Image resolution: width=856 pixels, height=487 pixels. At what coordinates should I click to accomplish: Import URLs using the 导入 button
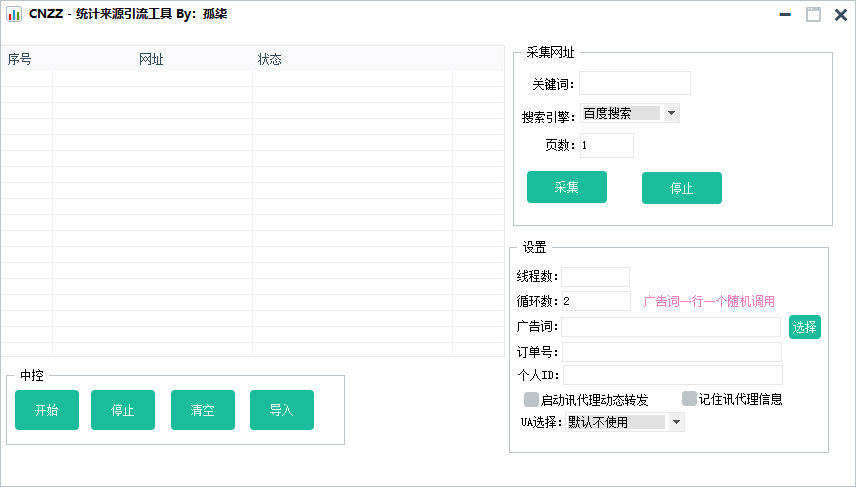(281, 410)
